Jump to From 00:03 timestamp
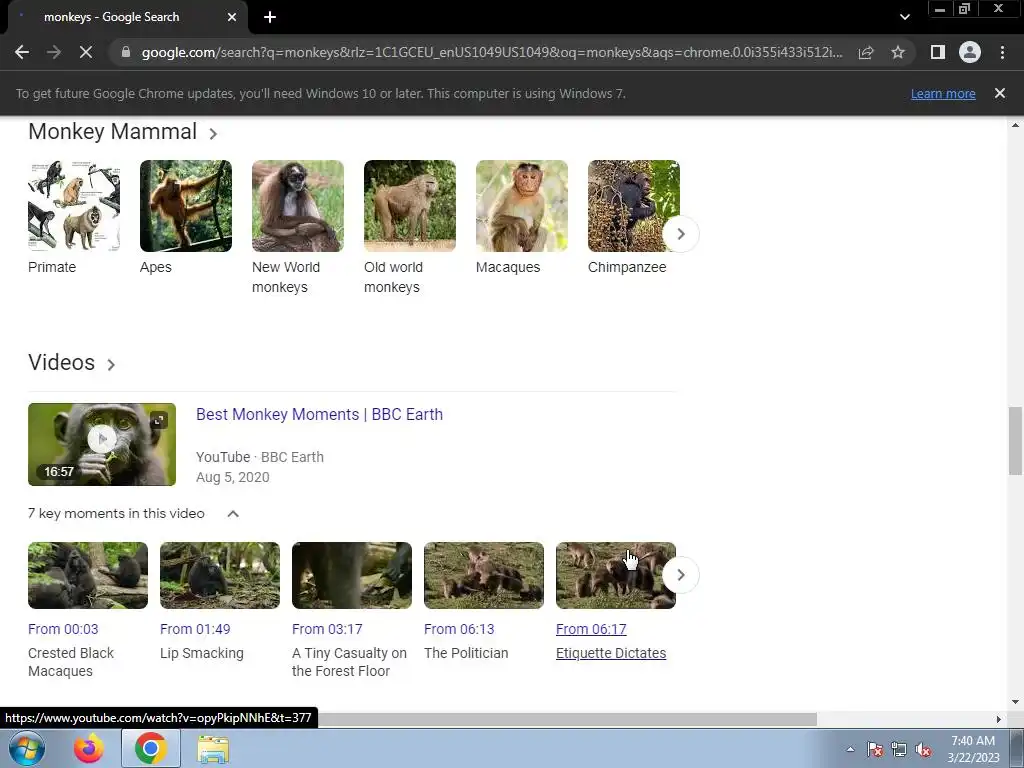The image size is (1024, 768). point(63,629)
